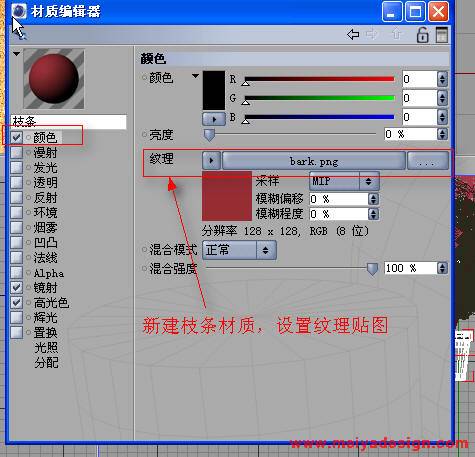Click the up arrow navigation icon
Screen dimensions: 475x457
pyautogui.click(x=396, y=34)
